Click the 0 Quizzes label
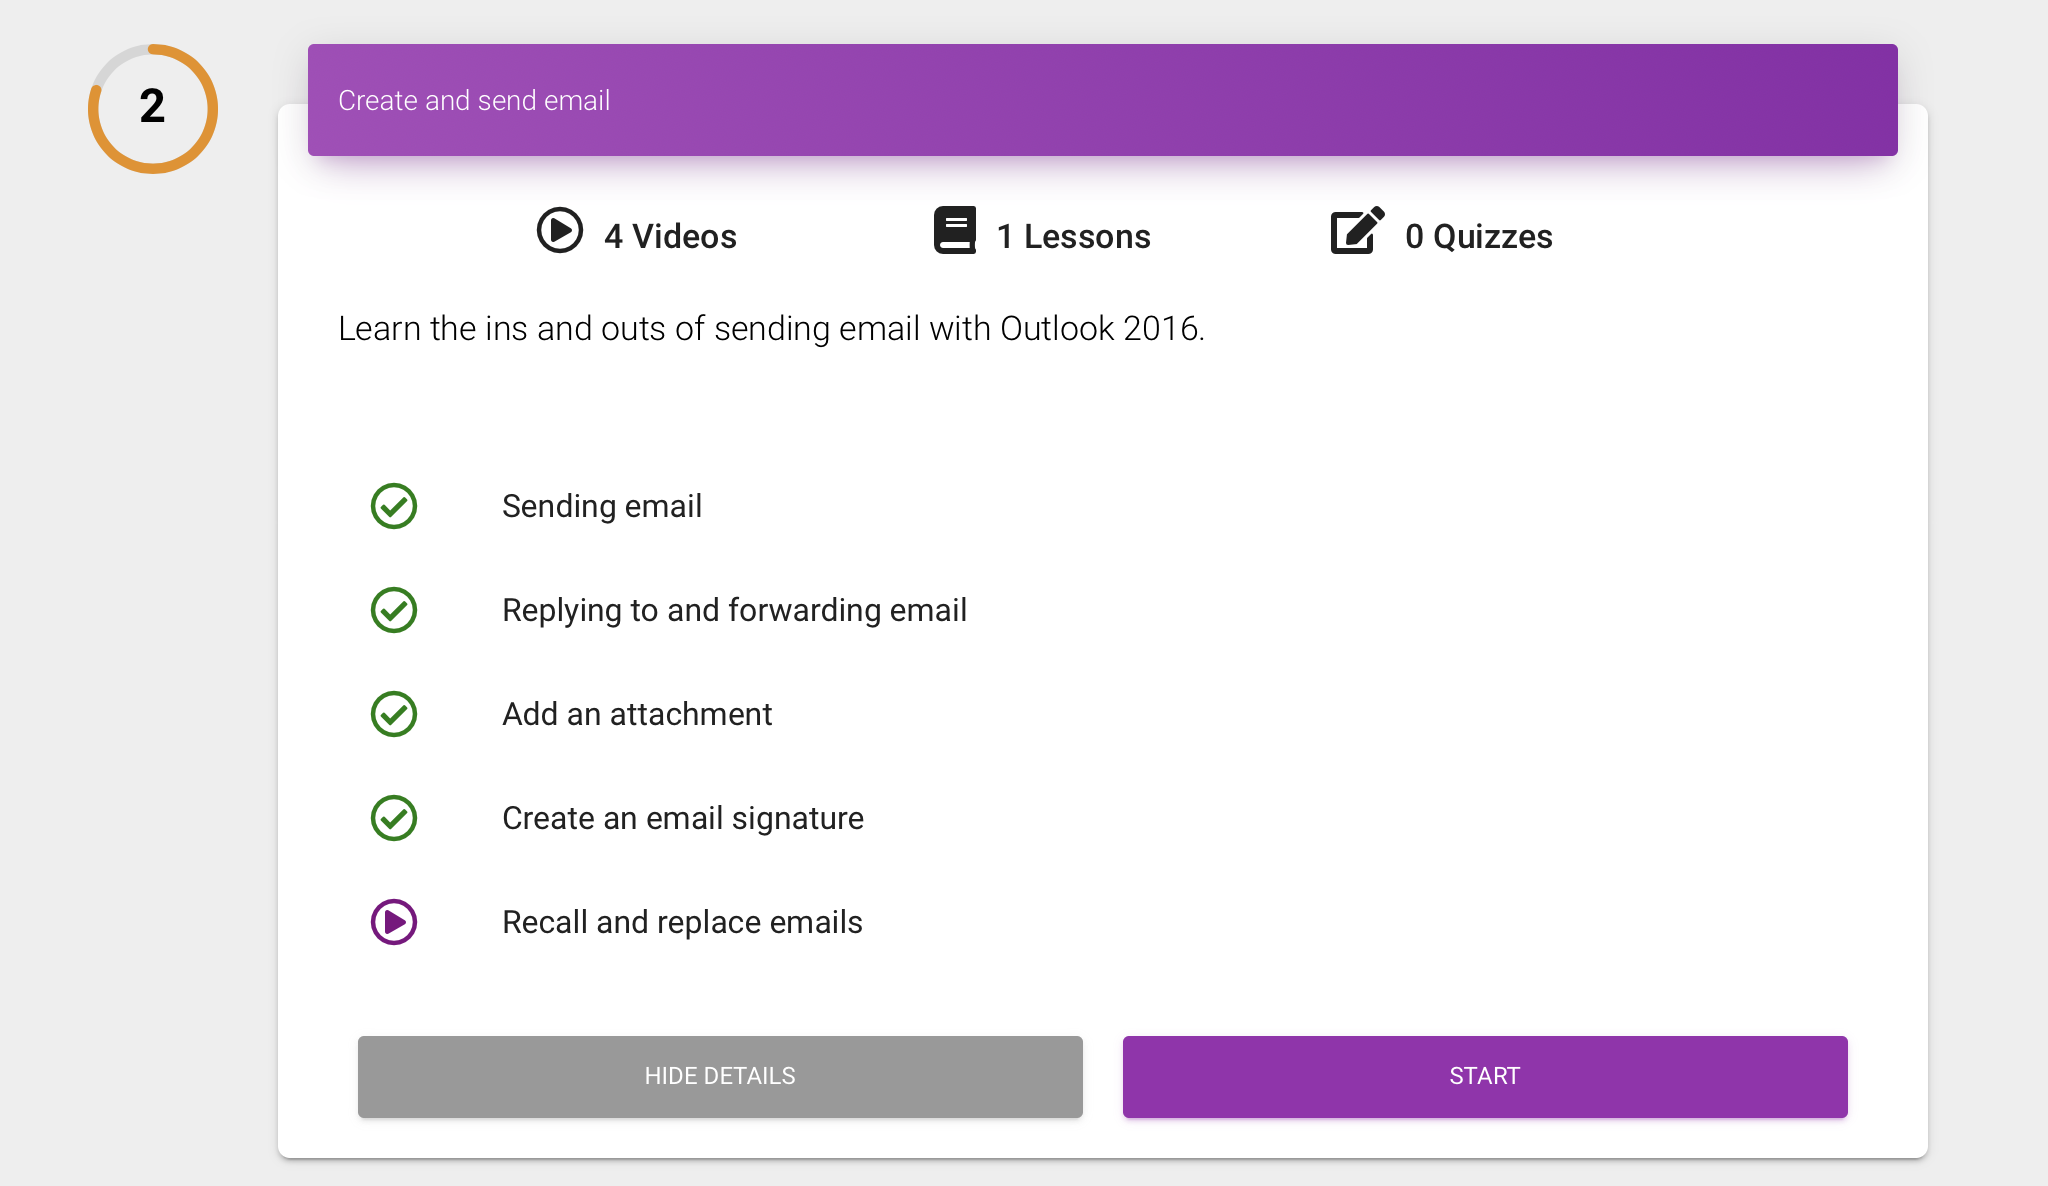2048x1186 pixels. coord(1478,236)
